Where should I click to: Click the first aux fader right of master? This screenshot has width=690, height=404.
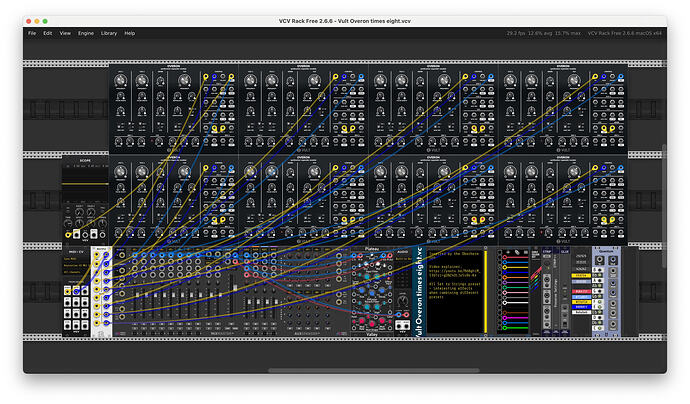pyautogui.click(x=250, y=302)
